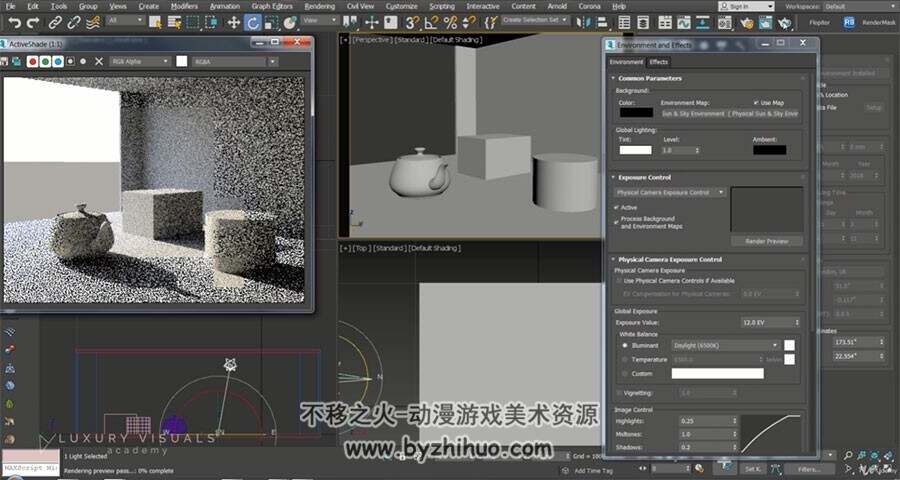
Task: Activate the Unlink Selection tool
Action: click(x=73, y=22)
